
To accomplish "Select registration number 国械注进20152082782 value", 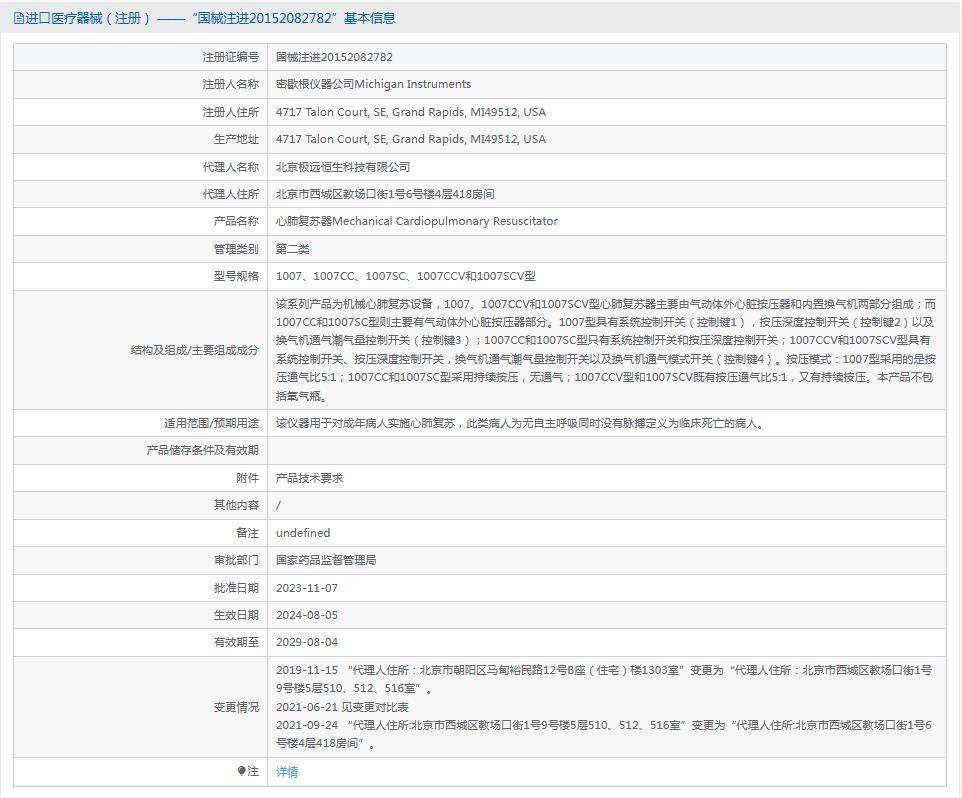I will [334, 57].
